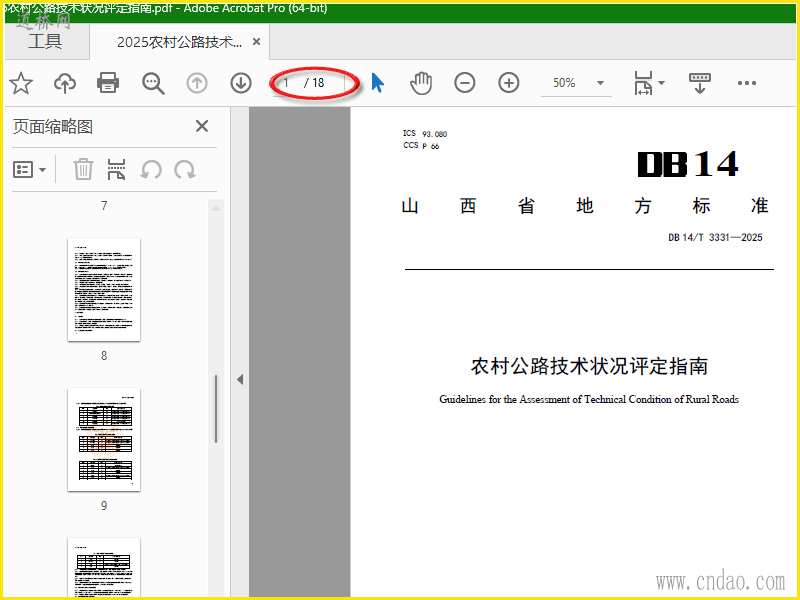Activate the hand pan tool

click(421, 83)
